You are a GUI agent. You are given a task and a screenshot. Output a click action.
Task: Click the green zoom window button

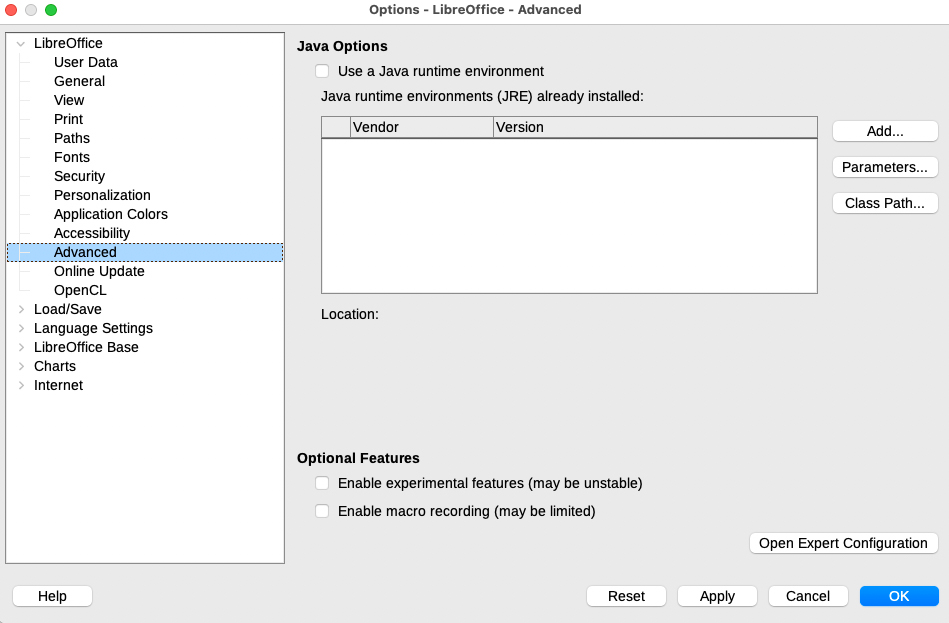(51, 10)
